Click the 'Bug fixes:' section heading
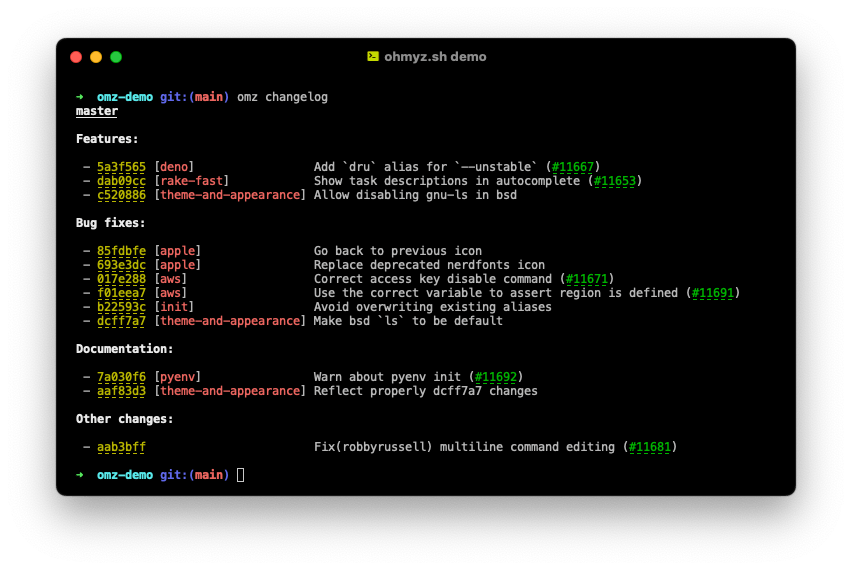852x570 pixels. click(110, 223)
